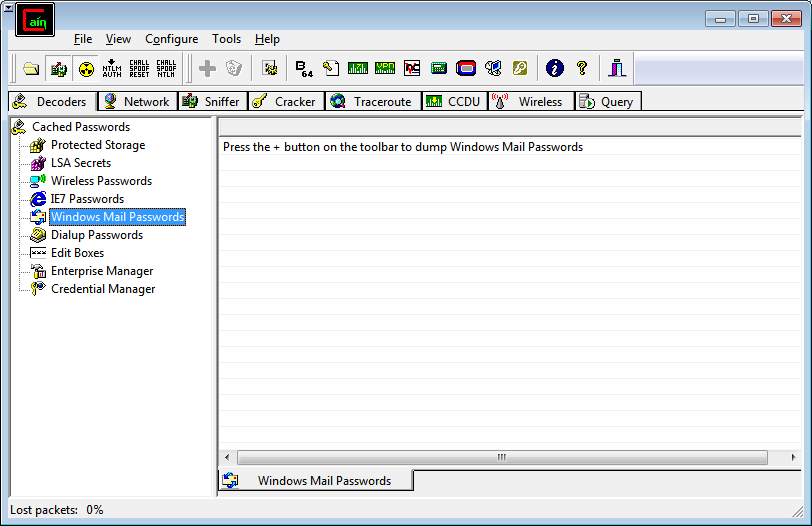Switch to the Cracker tab

285,101
